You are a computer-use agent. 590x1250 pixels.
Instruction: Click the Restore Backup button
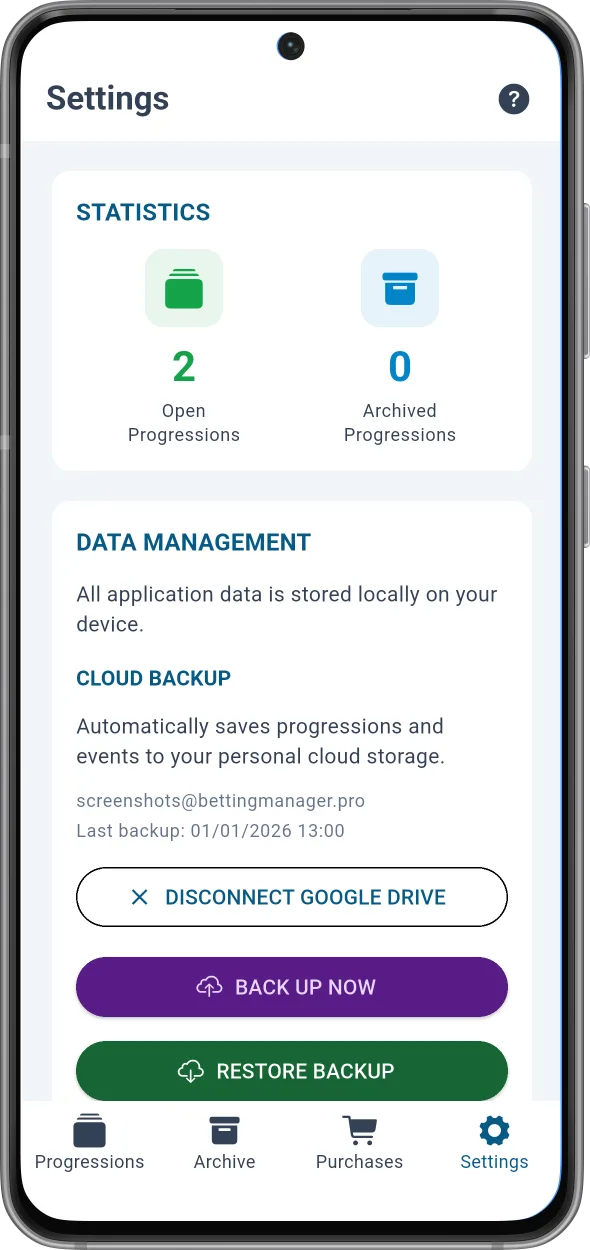click(x=292, y=1071)
